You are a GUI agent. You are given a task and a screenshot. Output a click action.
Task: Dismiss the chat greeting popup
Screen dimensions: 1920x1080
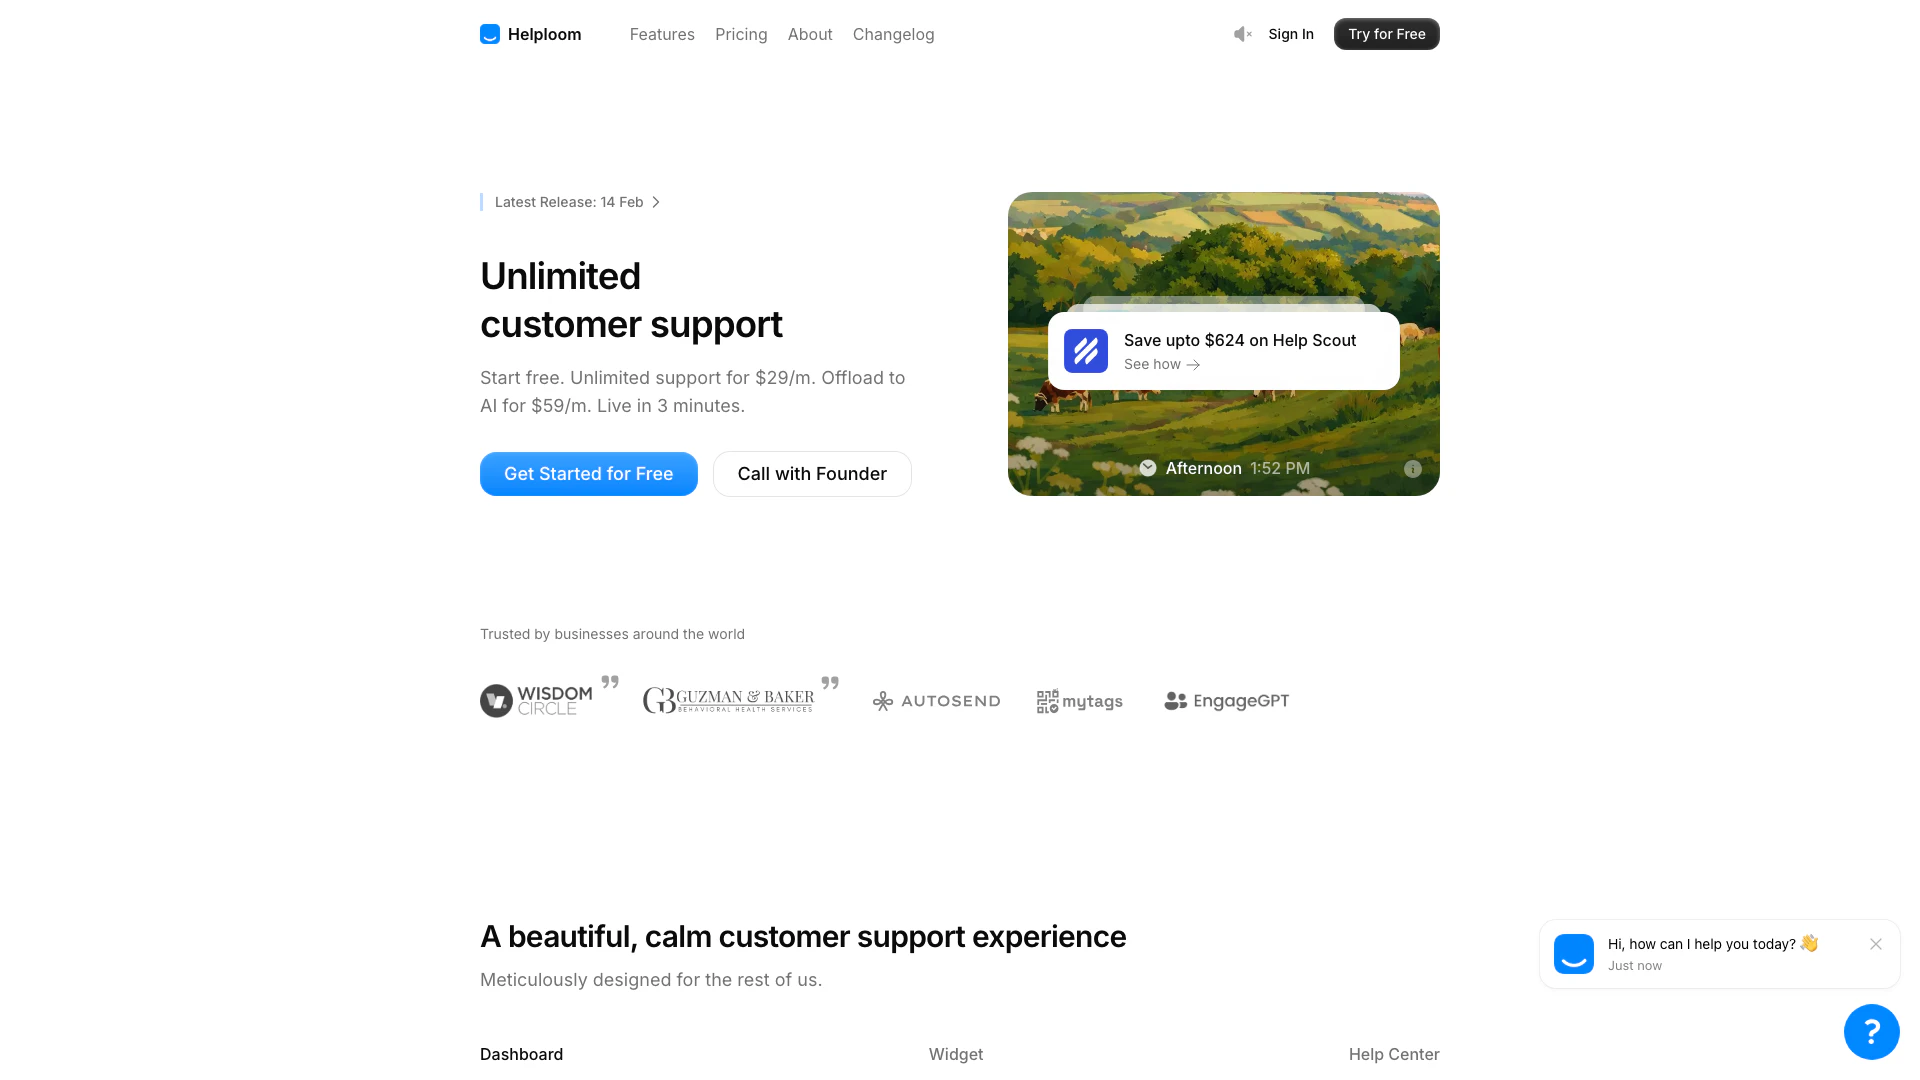[1876, 944]
